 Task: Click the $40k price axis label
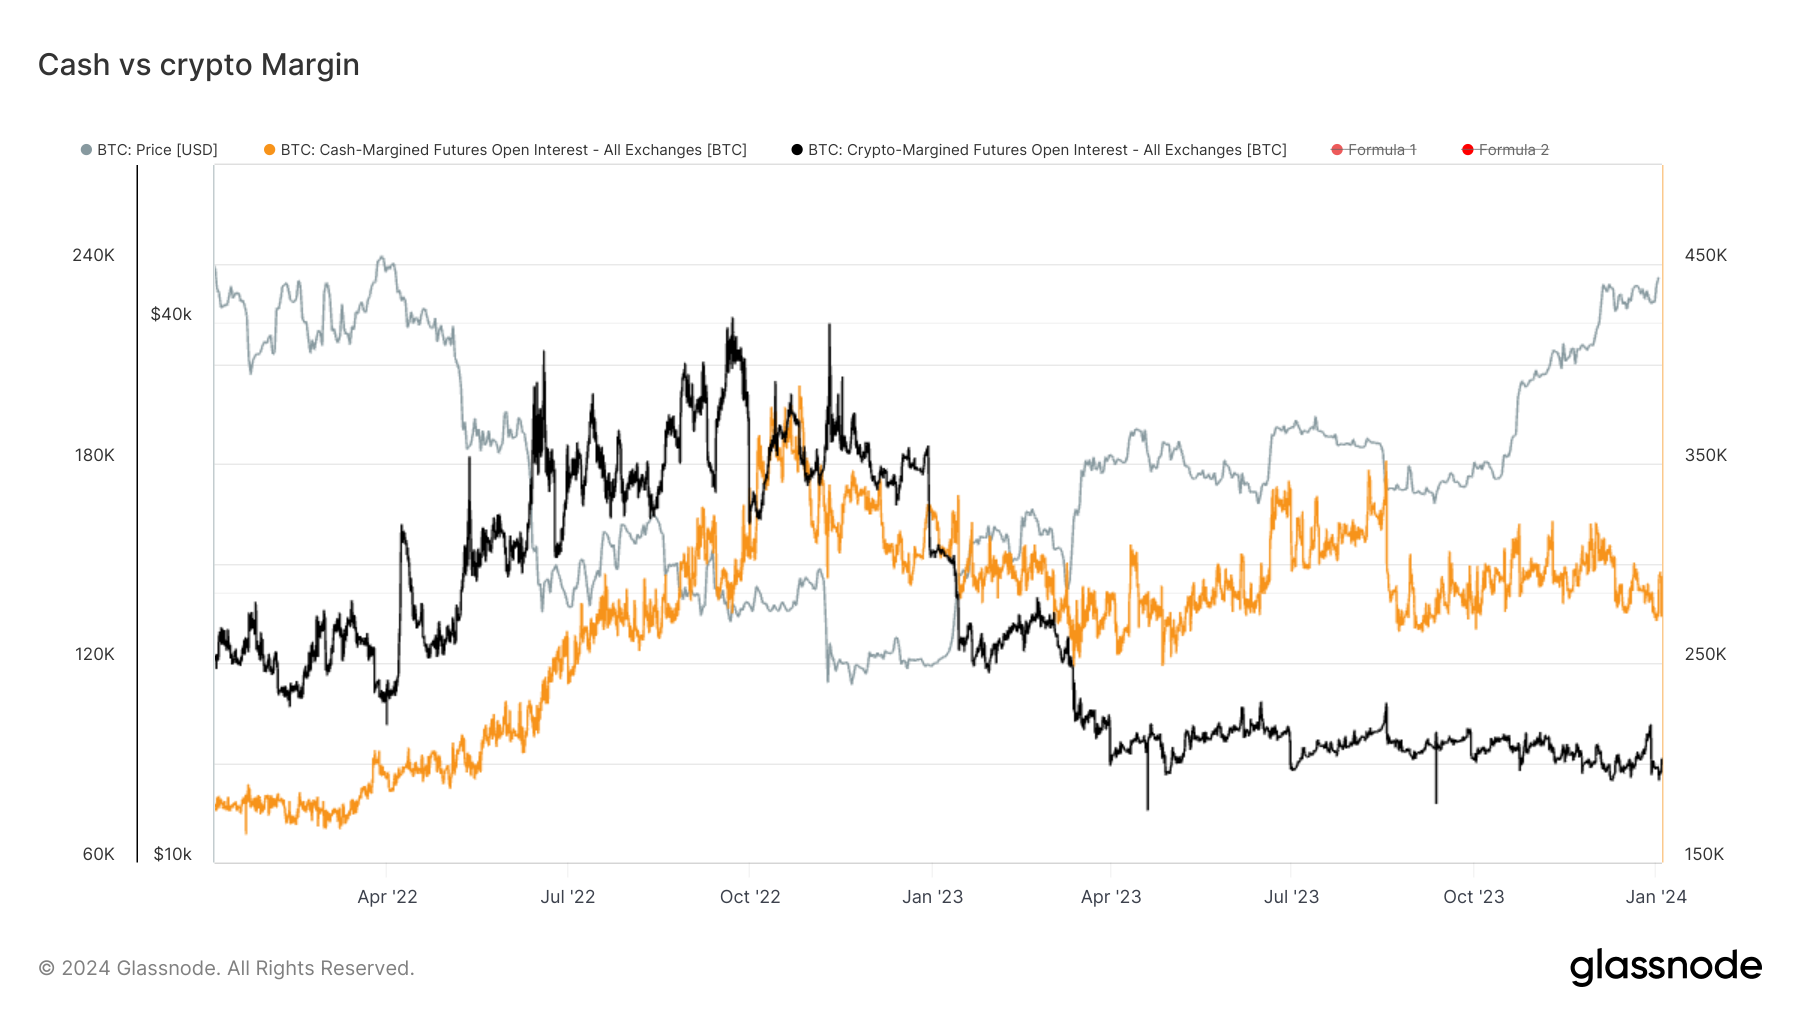point(171,314)
